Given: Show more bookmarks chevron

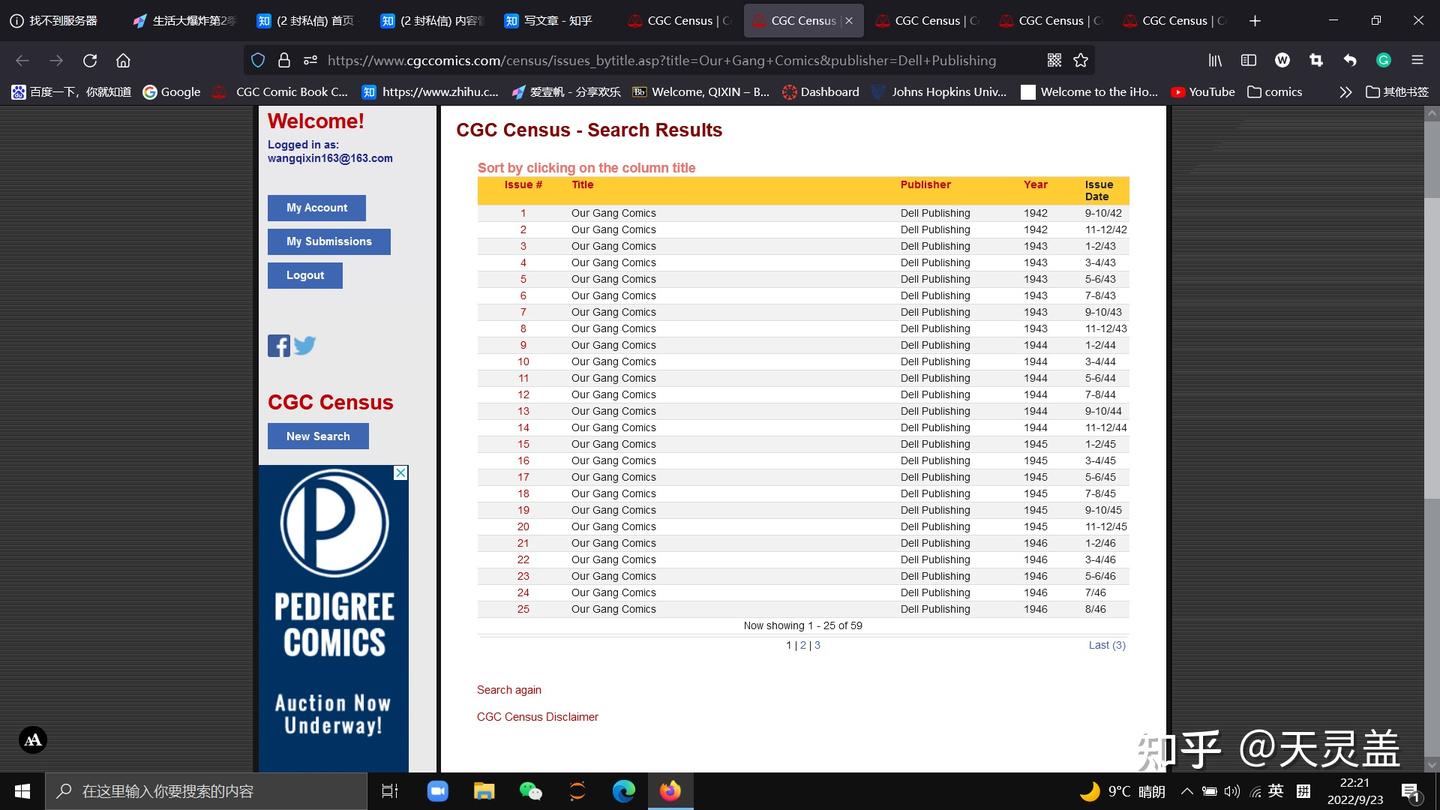Looking at the screenshot, I should (x=1346, y=92).
